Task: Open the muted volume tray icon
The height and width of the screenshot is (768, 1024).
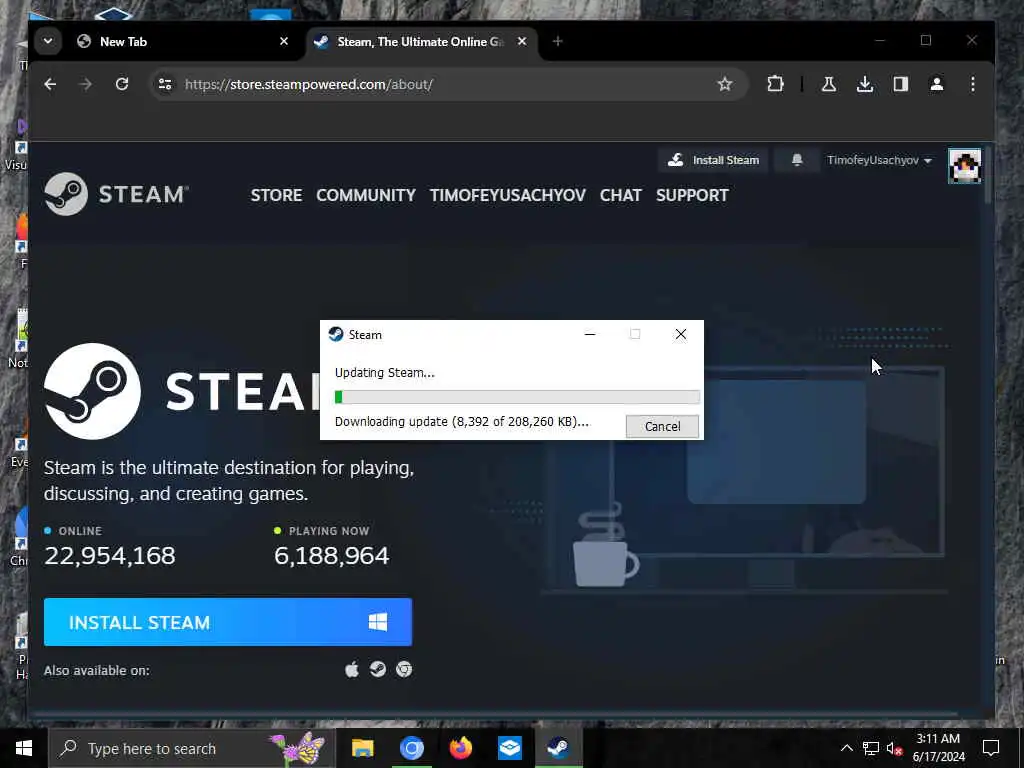Action: pos(894,748)
